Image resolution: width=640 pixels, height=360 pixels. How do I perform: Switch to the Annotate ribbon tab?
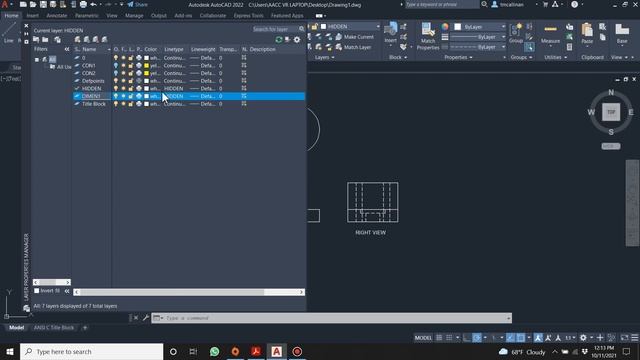(x=57, y=16)
